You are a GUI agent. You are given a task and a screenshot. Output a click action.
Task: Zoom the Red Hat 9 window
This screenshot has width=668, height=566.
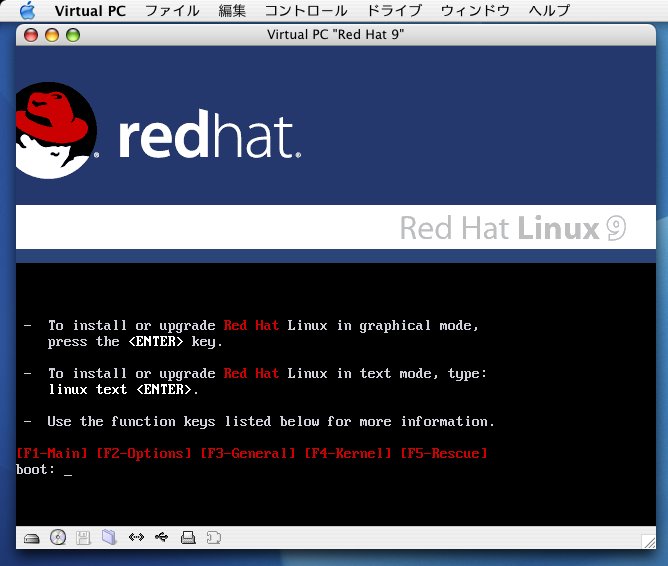click(73, 35)
